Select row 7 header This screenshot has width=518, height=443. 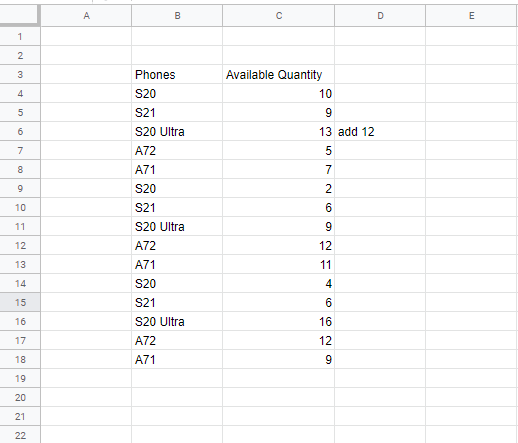[20, 150]
